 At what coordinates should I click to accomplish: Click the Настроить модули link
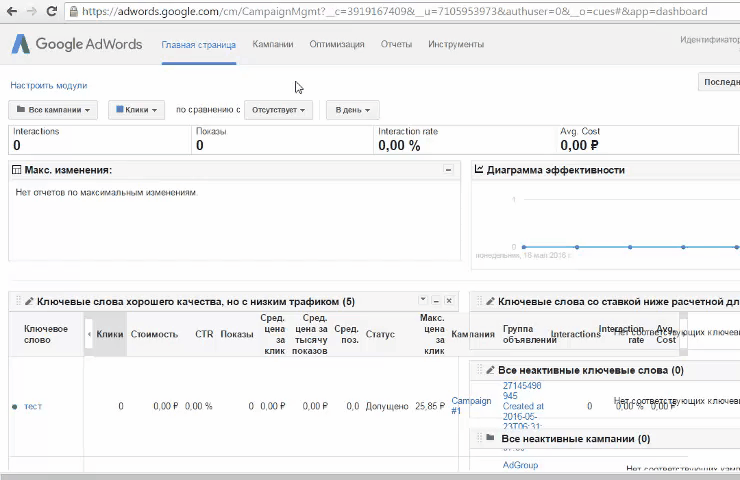(x=48, y=86)
